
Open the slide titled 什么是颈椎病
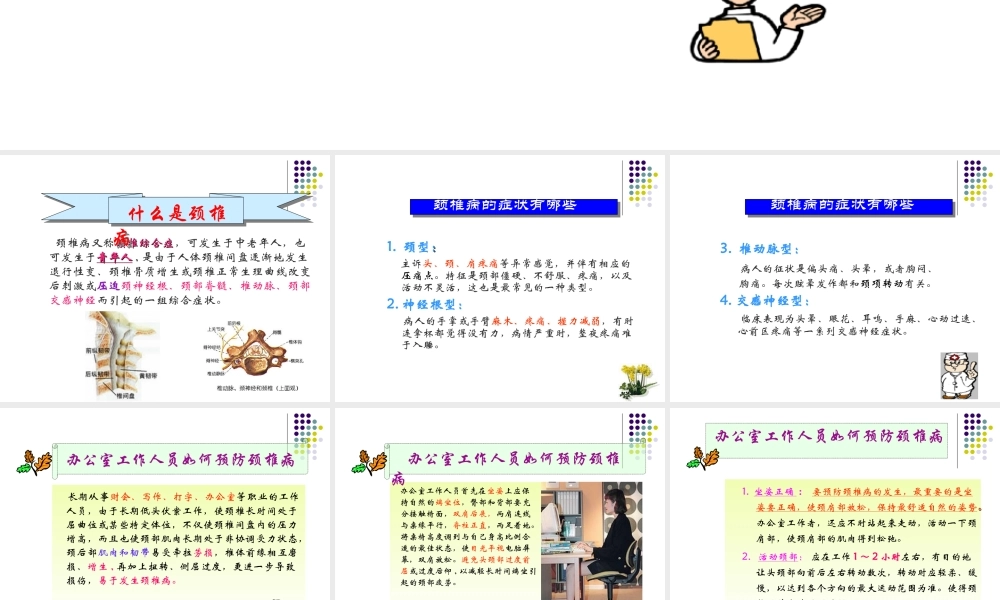point(165,279)
